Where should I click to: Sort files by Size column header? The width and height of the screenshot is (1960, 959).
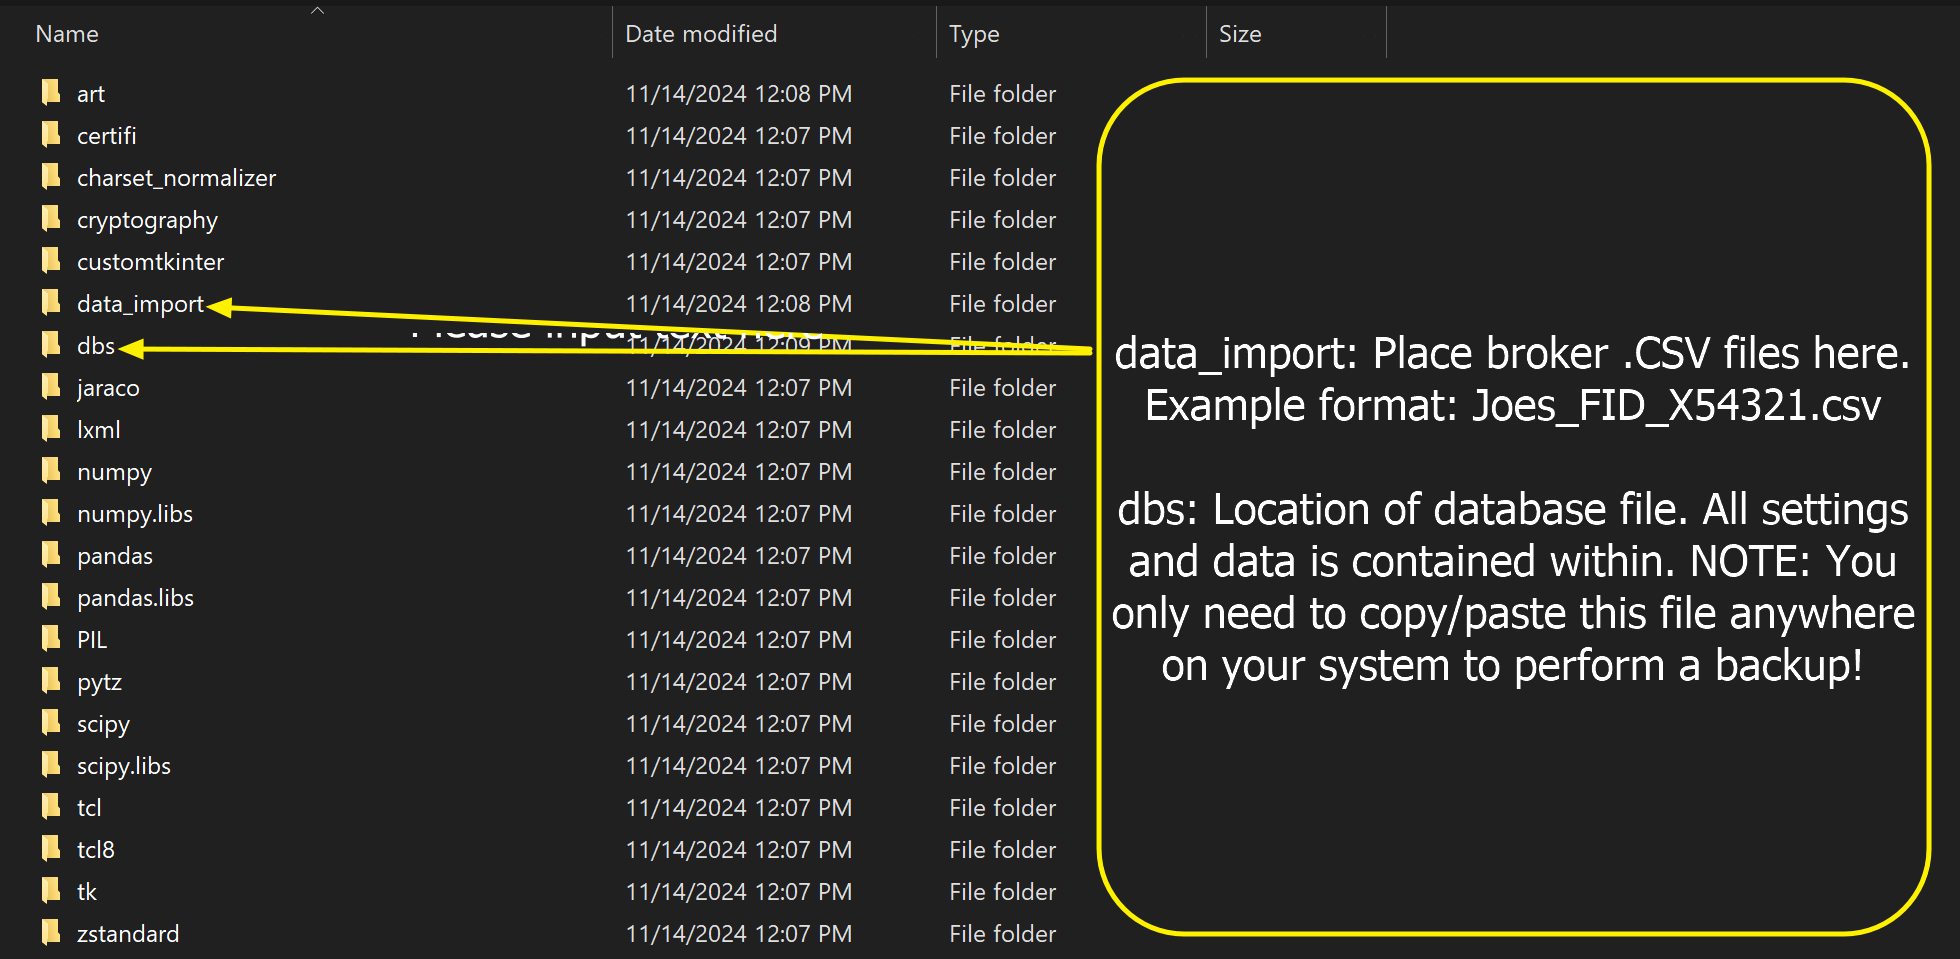1239,34
